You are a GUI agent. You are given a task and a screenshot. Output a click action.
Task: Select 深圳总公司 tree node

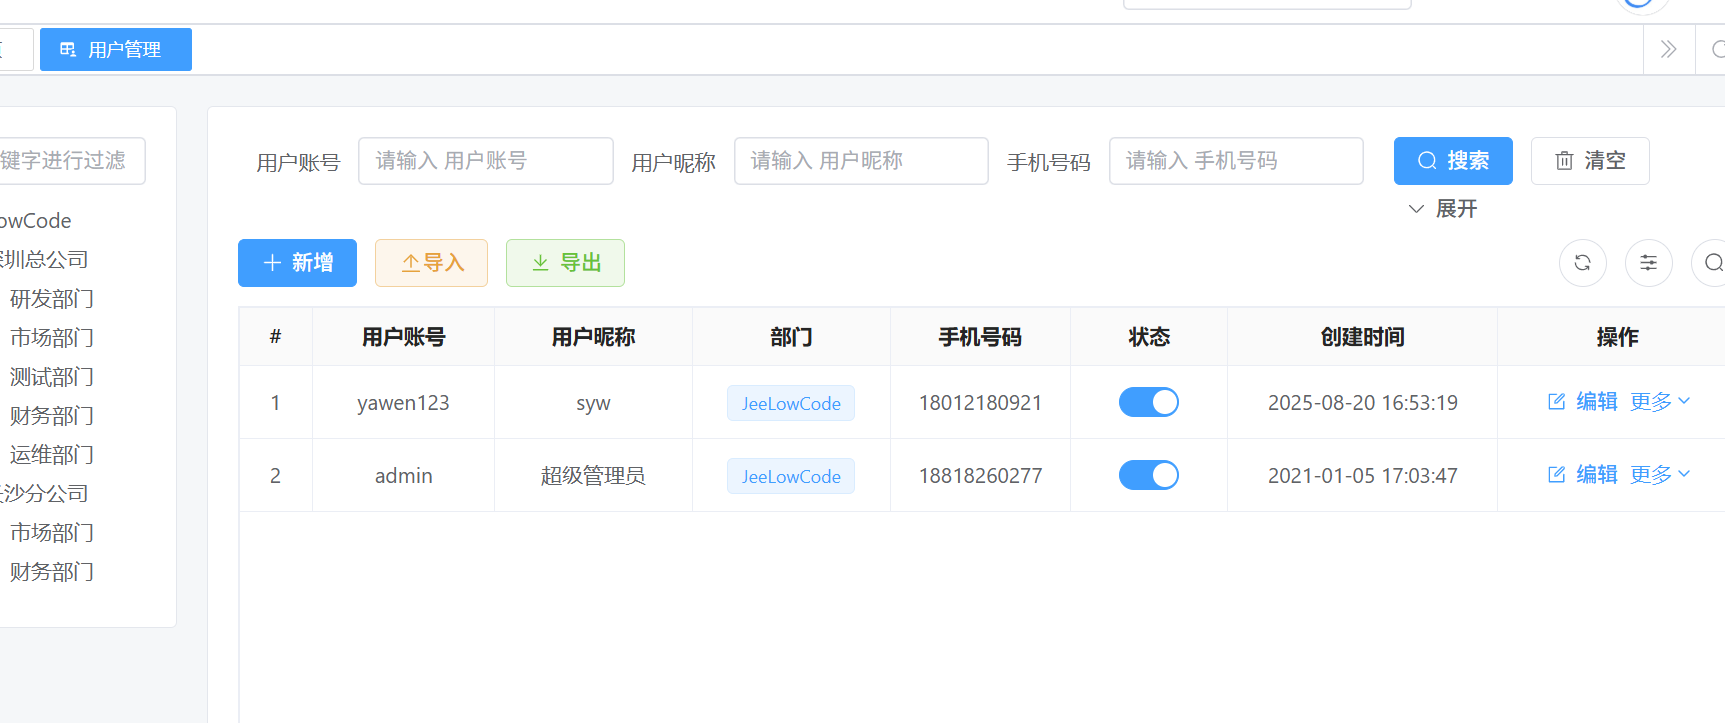pos(44,260)
